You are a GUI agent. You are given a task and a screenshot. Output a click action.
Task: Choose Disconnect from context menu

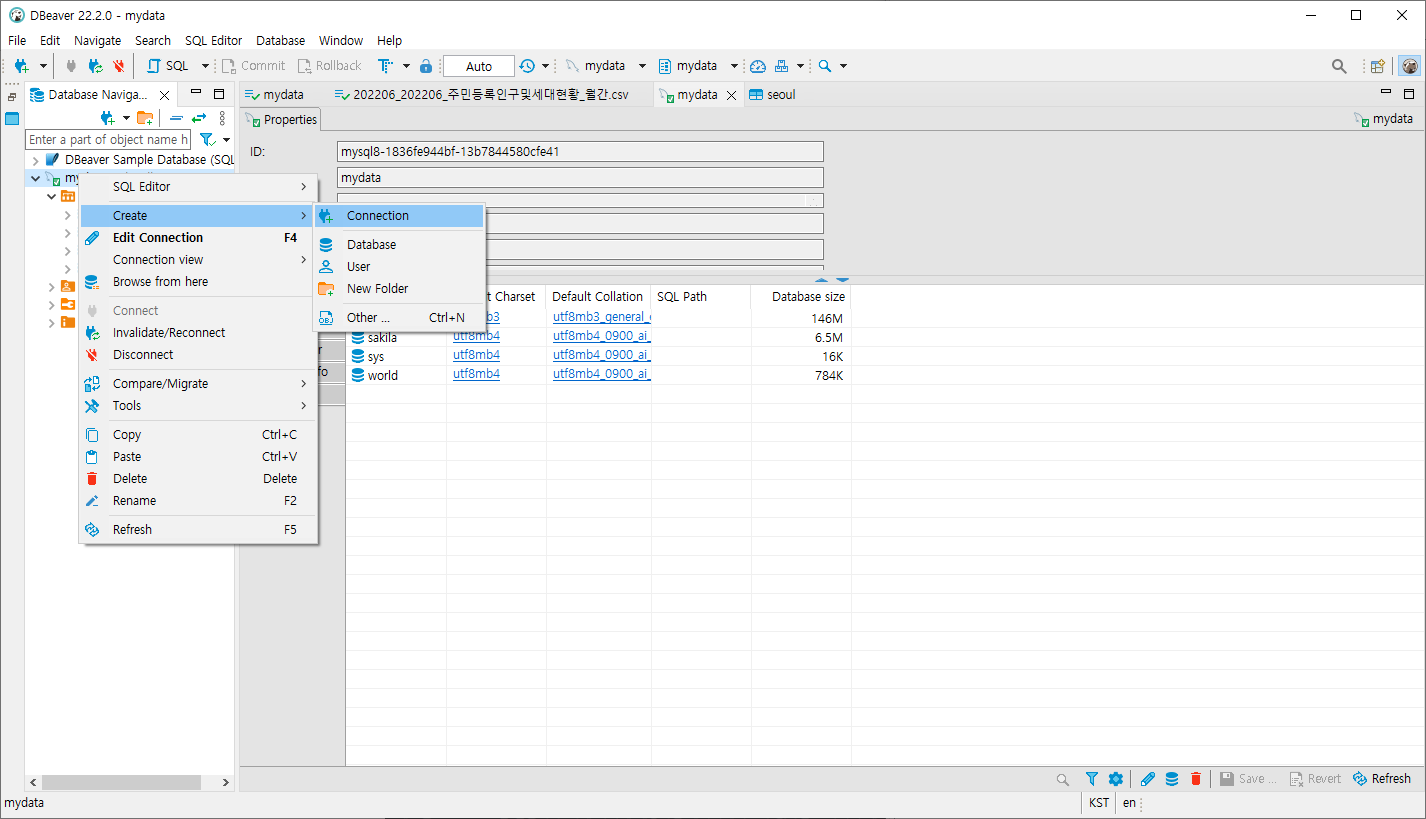point(198,355)
